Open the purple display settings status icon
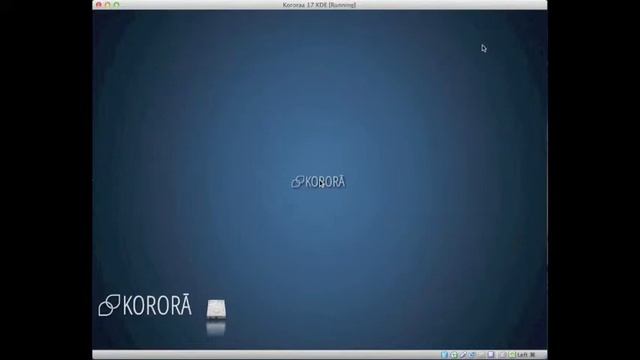 pyautogui.click(x=491, y=355)
